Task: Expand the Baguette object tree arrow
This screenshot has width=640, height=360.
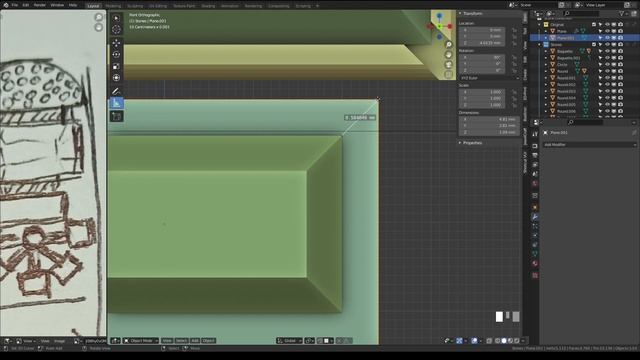Action: pos(546,51)
